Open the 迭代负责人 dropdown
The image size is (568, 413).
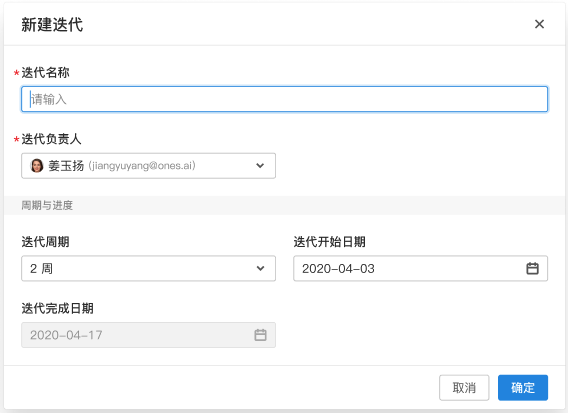click(x=149, y=166)
